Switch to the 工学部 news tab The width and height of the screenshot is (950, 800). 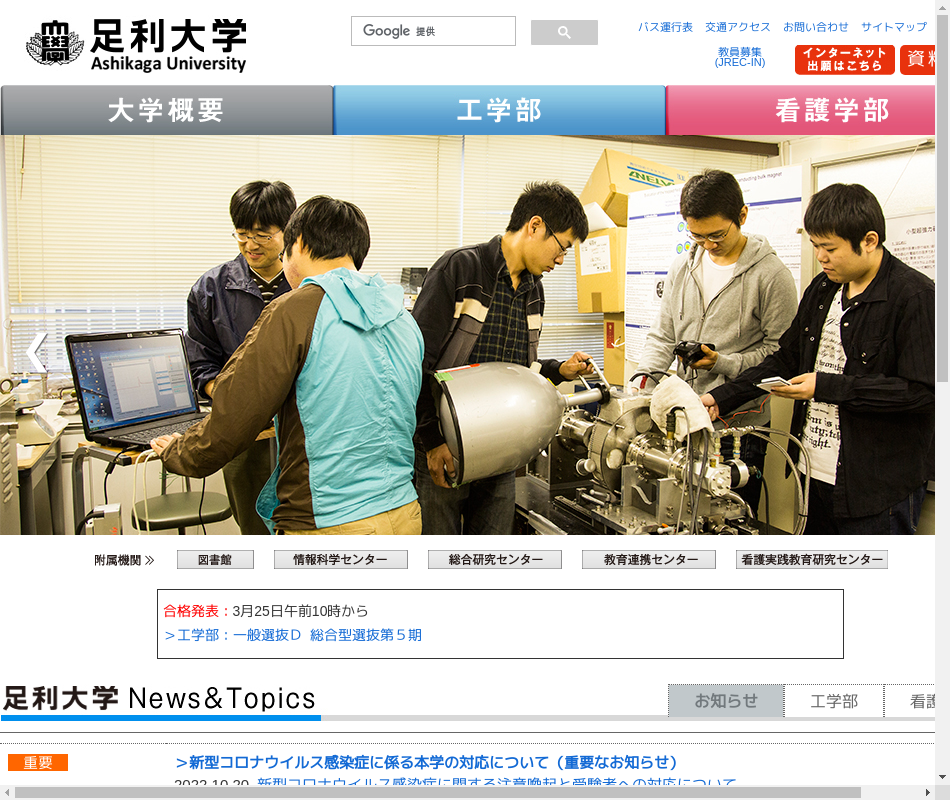click(x=834, y=701)
